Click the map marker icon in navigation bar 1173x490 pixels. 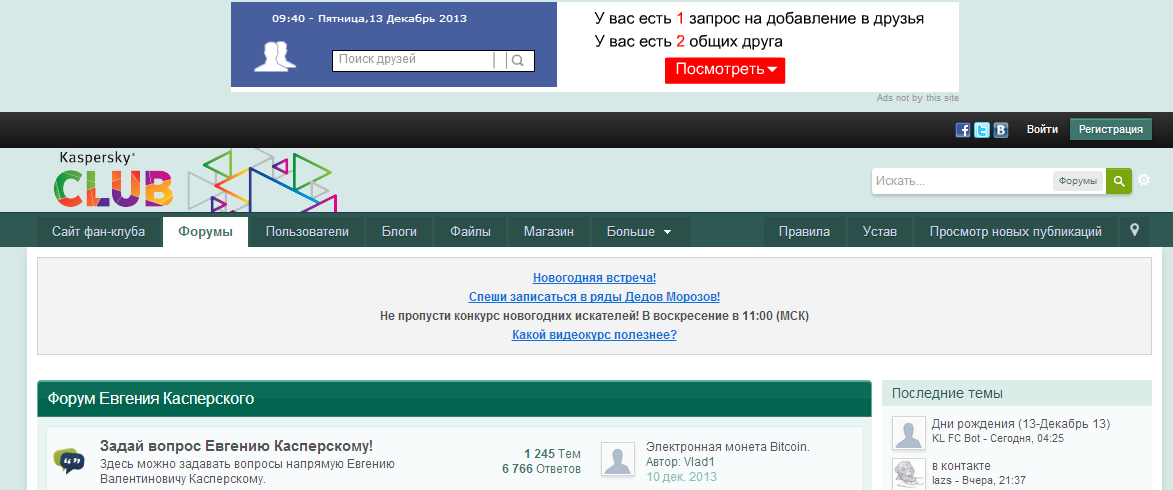click(x=1134, y=230)
